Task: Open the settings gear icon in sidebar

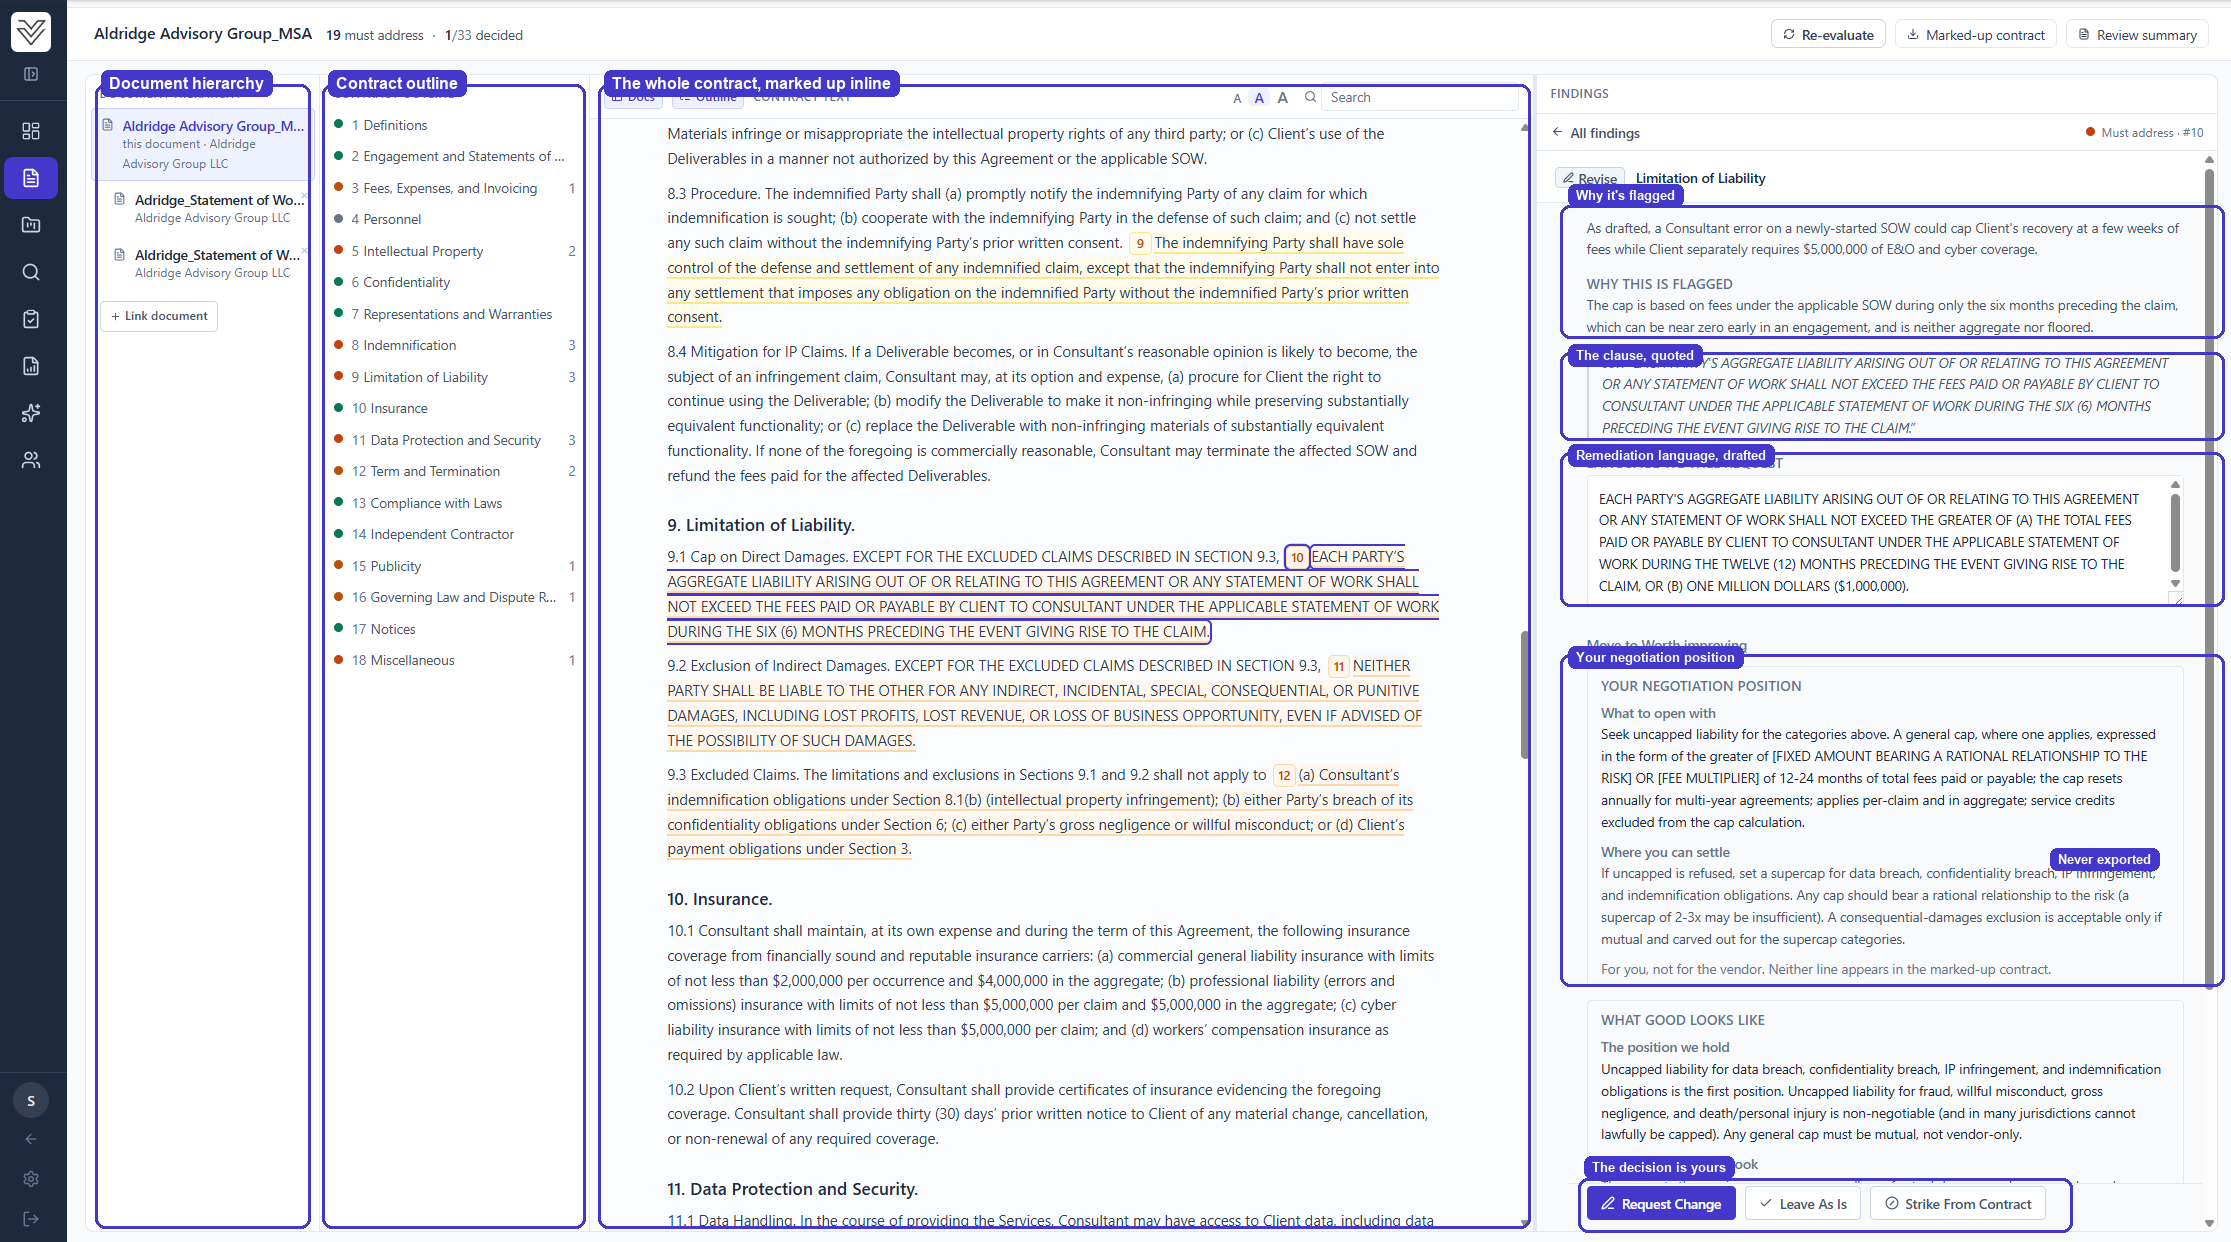Action: (x=31, y=1179)
